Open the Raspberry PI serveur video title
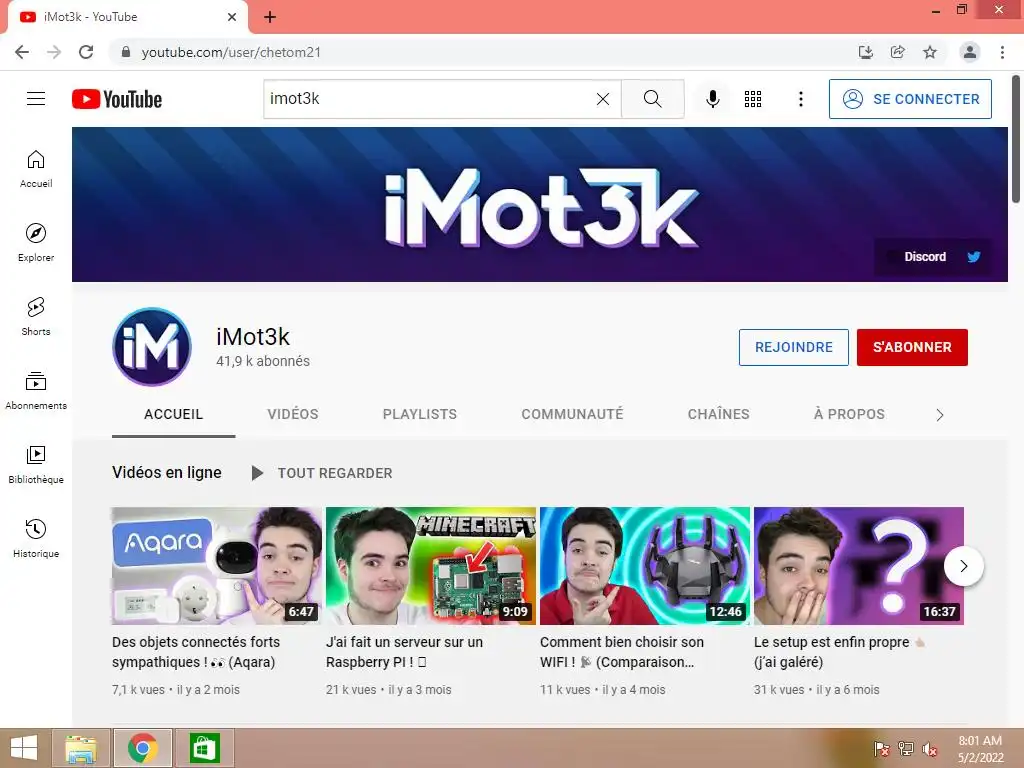The height and width of the screenshot is (768, 1024). click(404, 652)
